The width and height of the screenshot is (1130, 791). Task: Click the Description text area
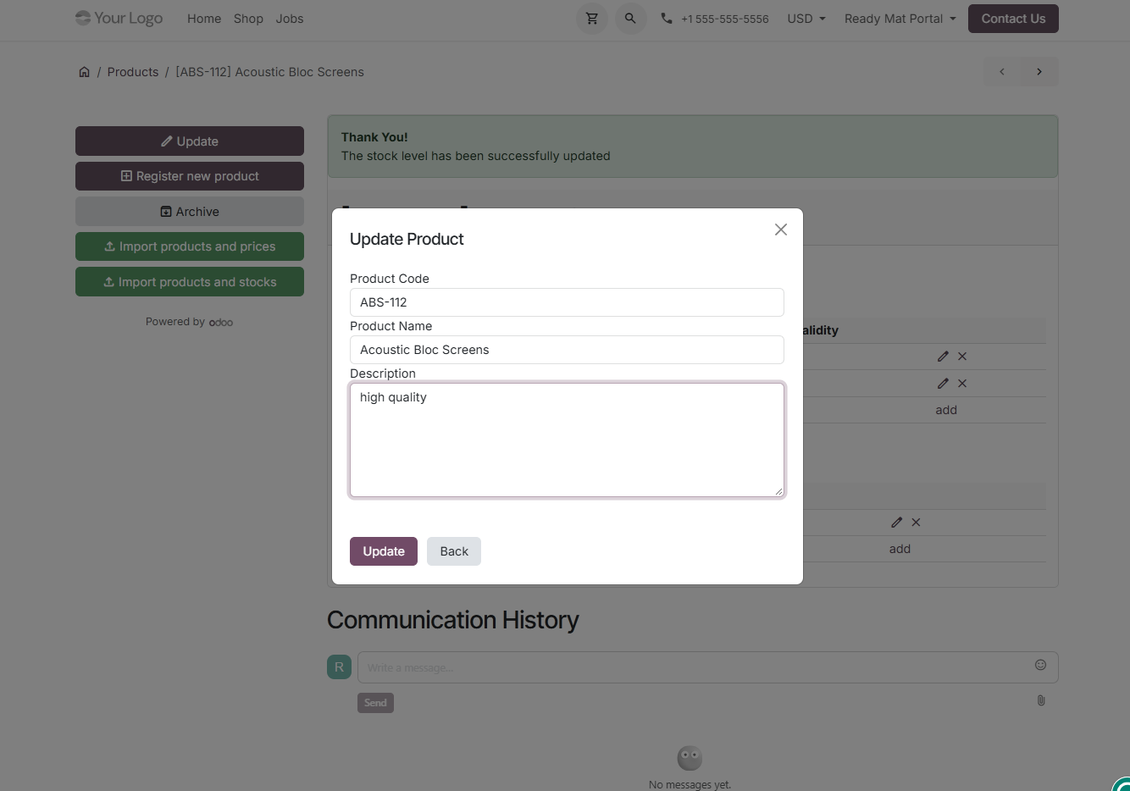[566, 440]
